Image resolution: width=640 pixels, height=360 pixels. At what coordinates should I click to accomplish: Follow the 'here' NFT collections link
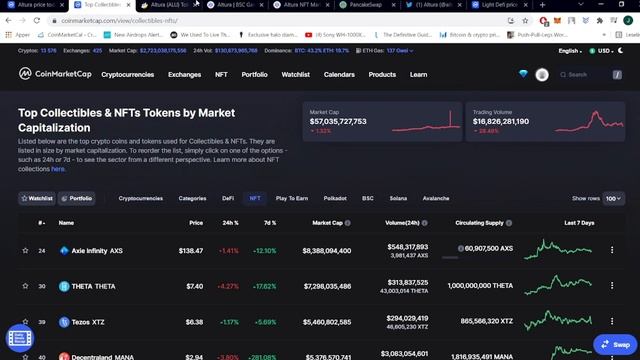pyautogui.click(x=58, y=169)
